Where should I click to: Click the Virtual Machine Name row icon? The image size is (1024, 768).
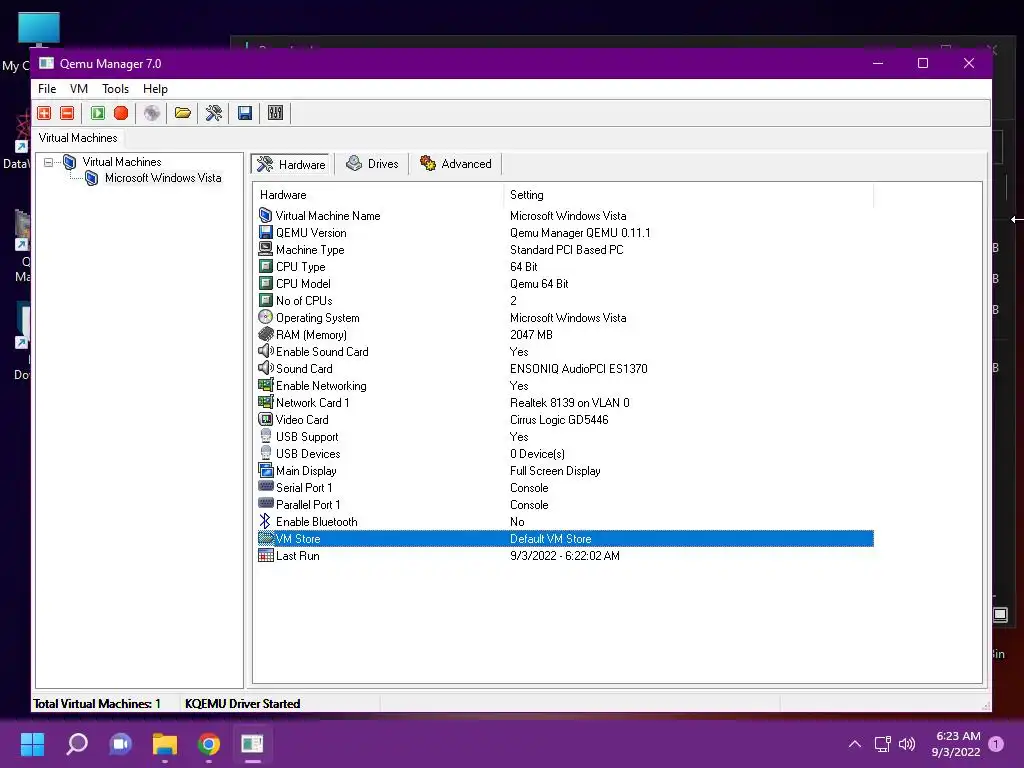265,216
